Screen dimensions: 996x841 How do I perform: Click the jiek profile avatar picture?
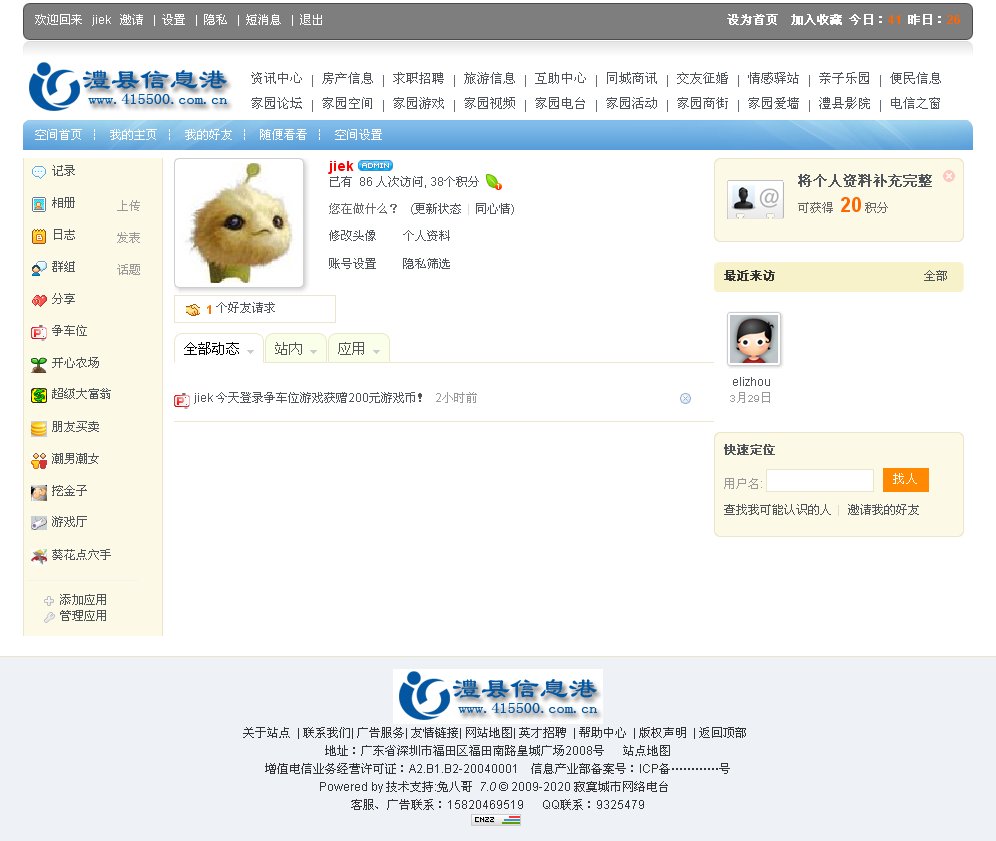(239, 223)
